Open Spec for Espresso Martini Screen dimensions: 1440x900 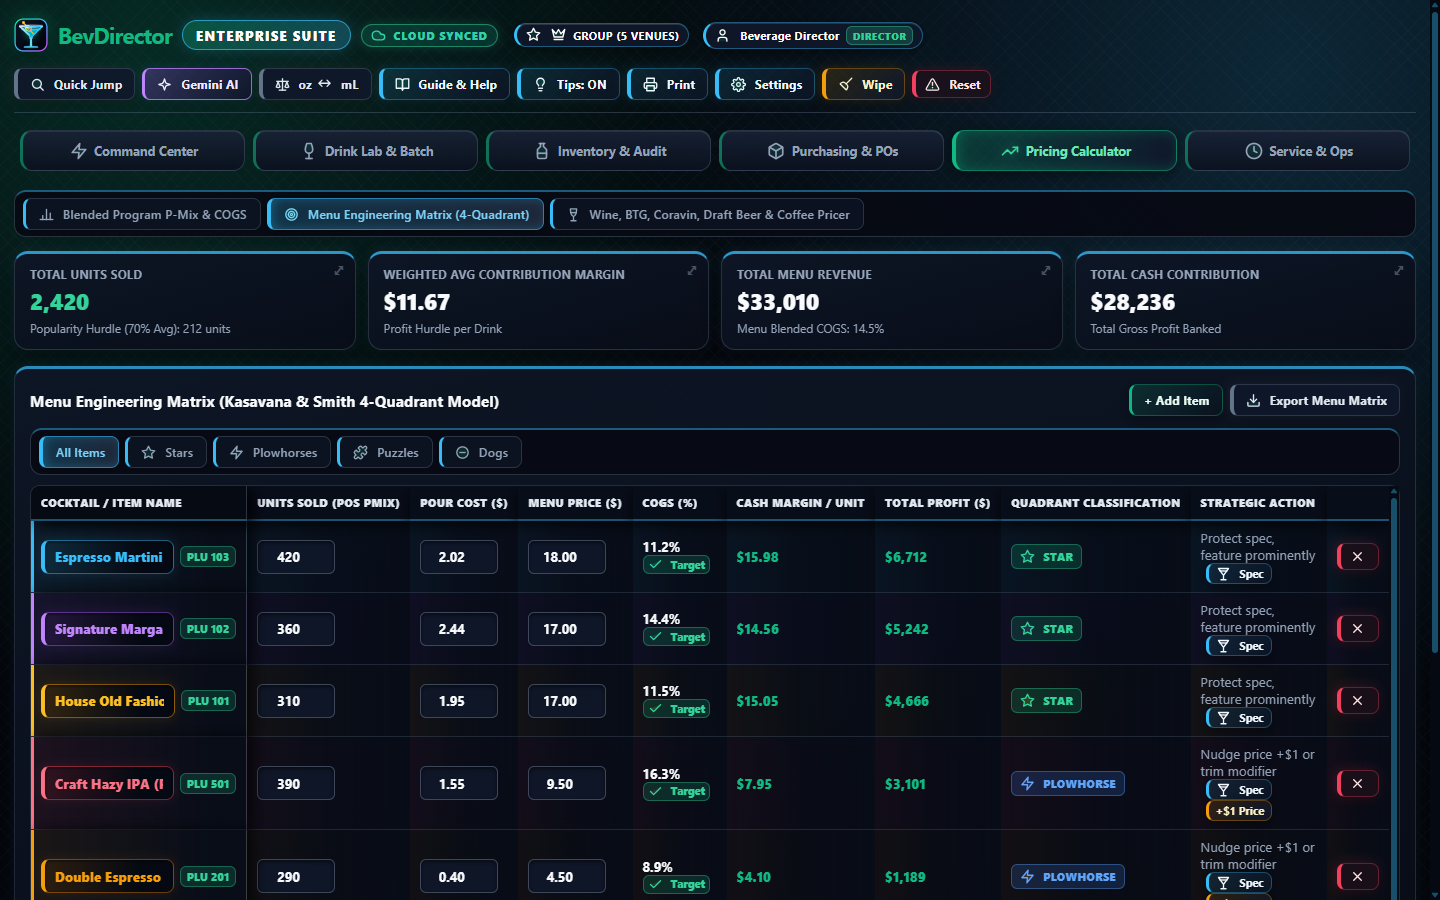[x=1239, y=574]
